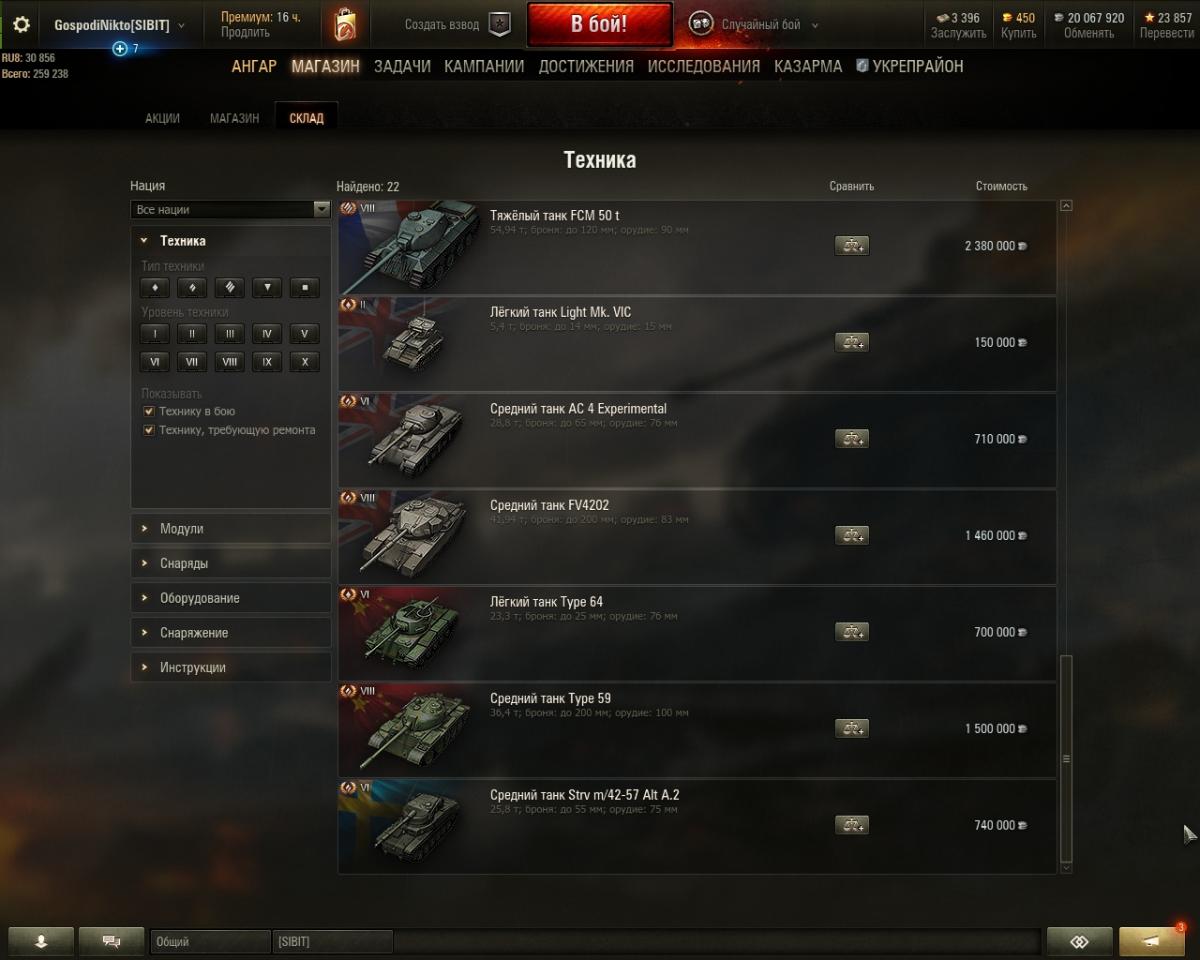Add Type 59 to comparison
The width and height of the screenshot is (1200, 960).
pos(852,729)
